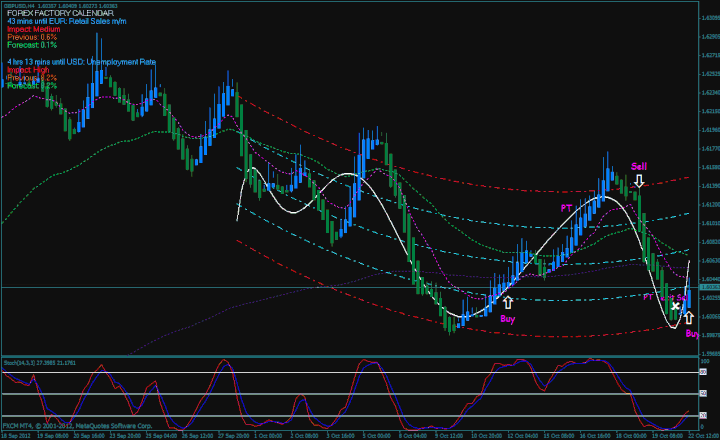Image resolution: width=720 pixels, height=440 pixels.
Task: Click the 5 Oct 00:00 date label
Action: (x=377, y=435)
